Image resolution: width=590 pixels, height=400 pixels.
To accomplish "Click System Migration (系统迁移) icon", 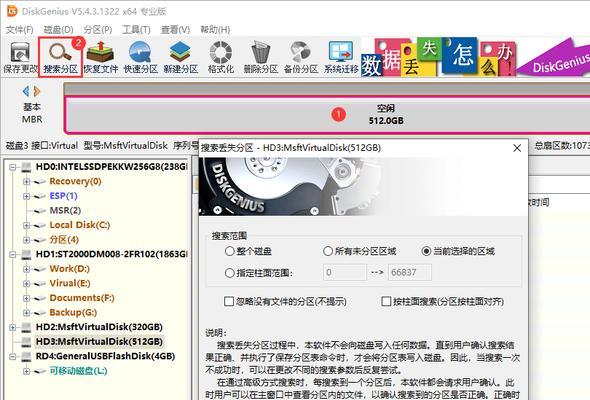I will [x=341, y=57].
